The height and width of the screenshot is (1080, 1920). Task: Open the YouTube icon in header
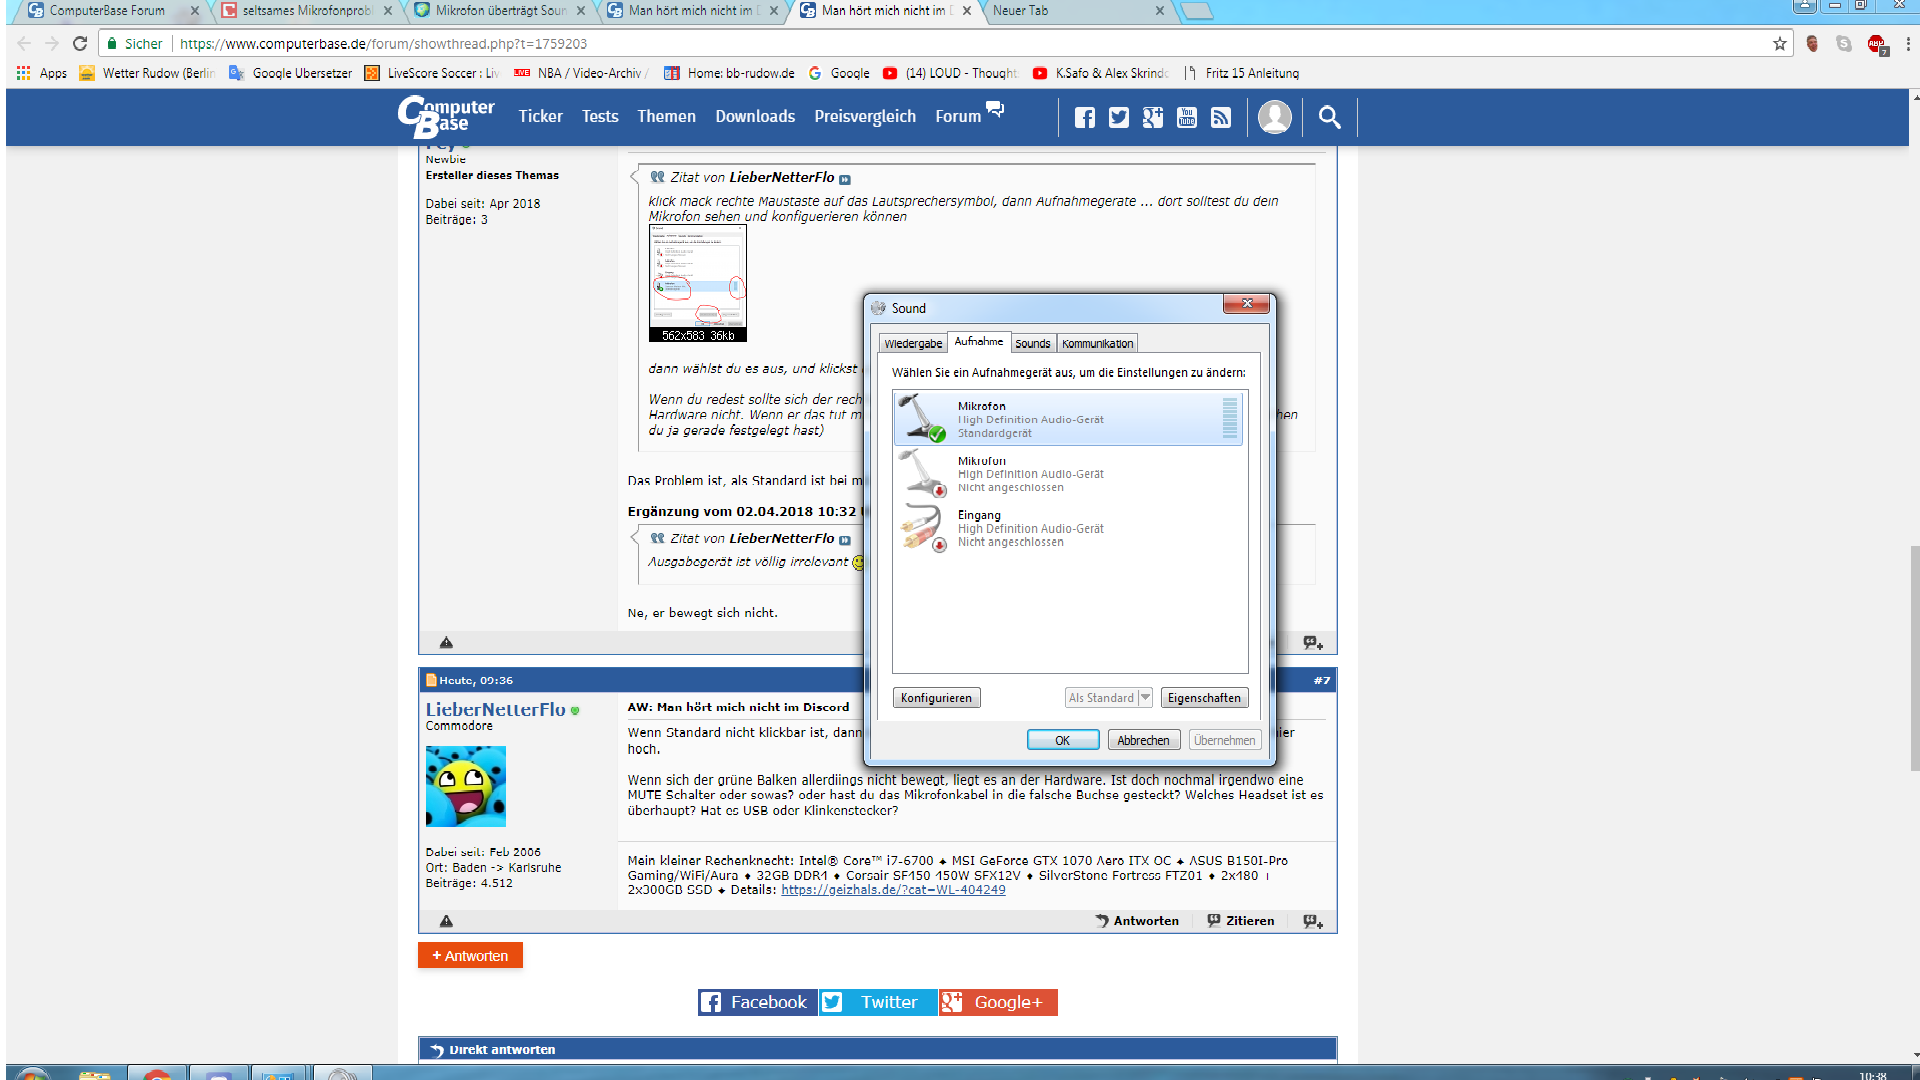tap(1186, 118)
